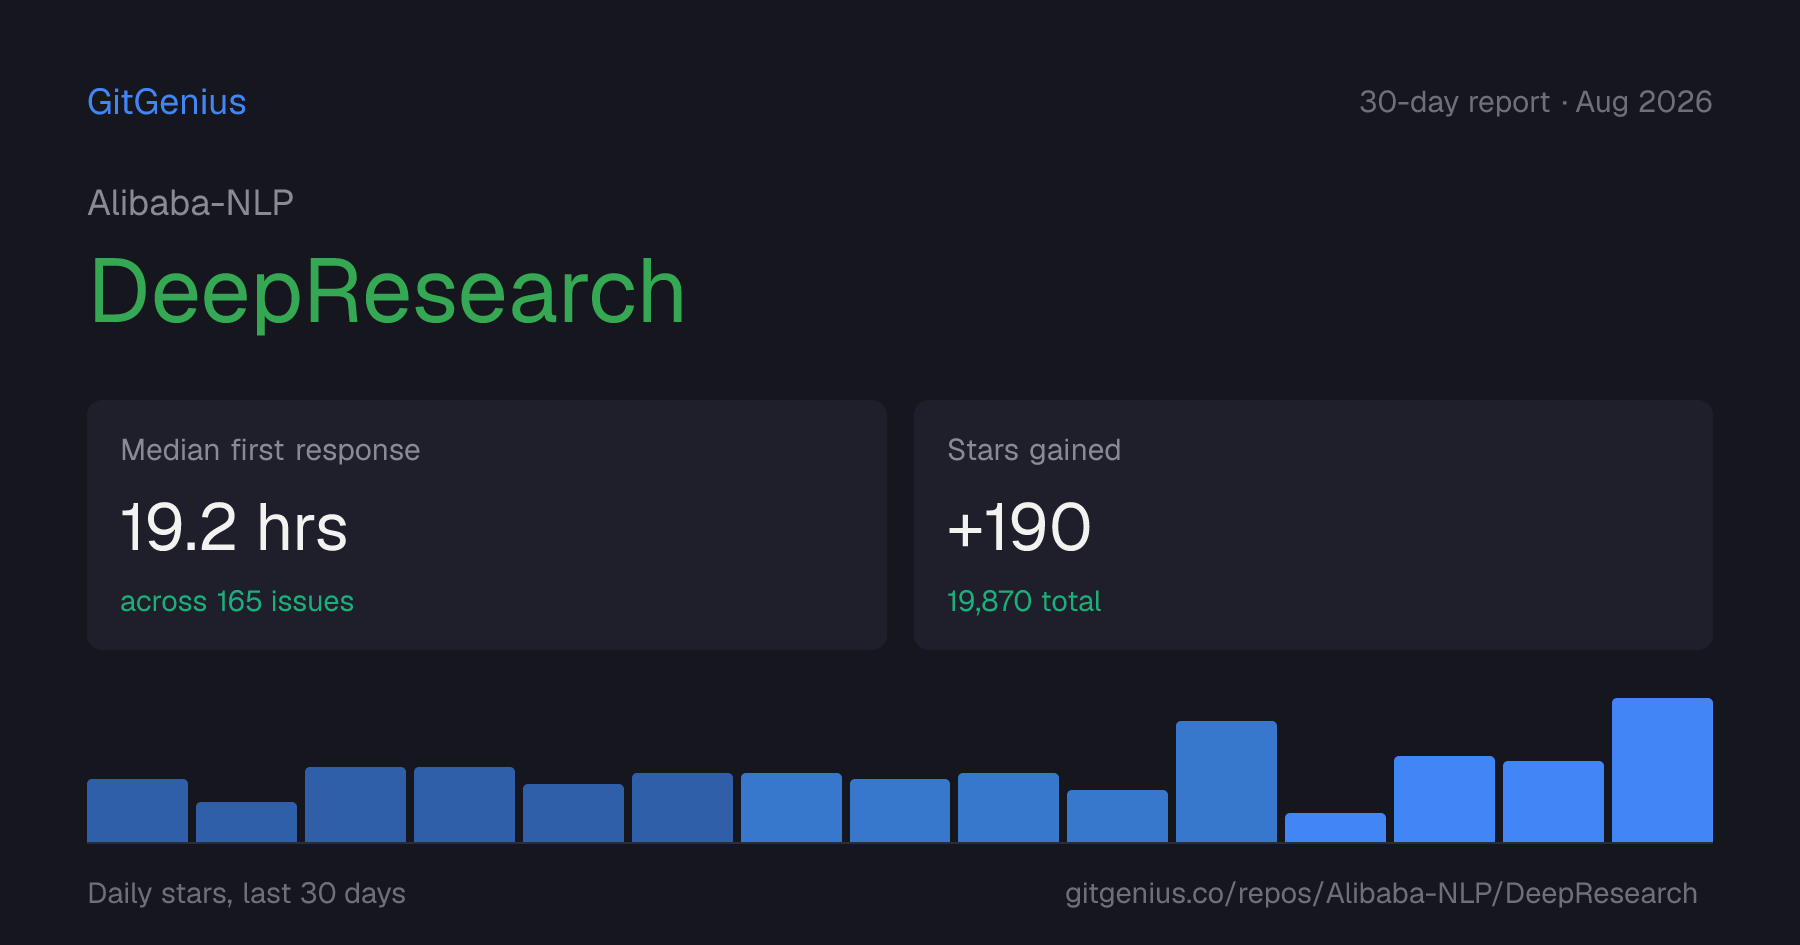Click the '19,870 total' text
The width and height of the screenshot is (1800, 945).
click(x=1024, y=601)
